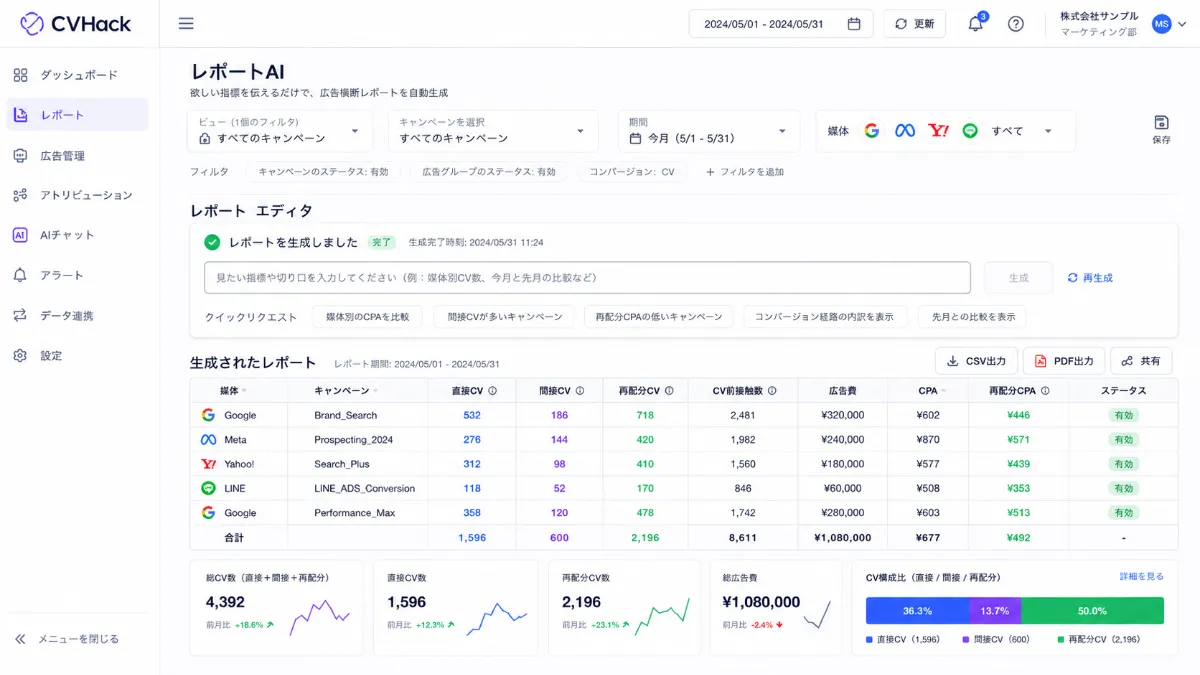This screenshot has width=1200, height=675.
Task: Click the save (保存) disk icon
Action: click(1161, 129)
